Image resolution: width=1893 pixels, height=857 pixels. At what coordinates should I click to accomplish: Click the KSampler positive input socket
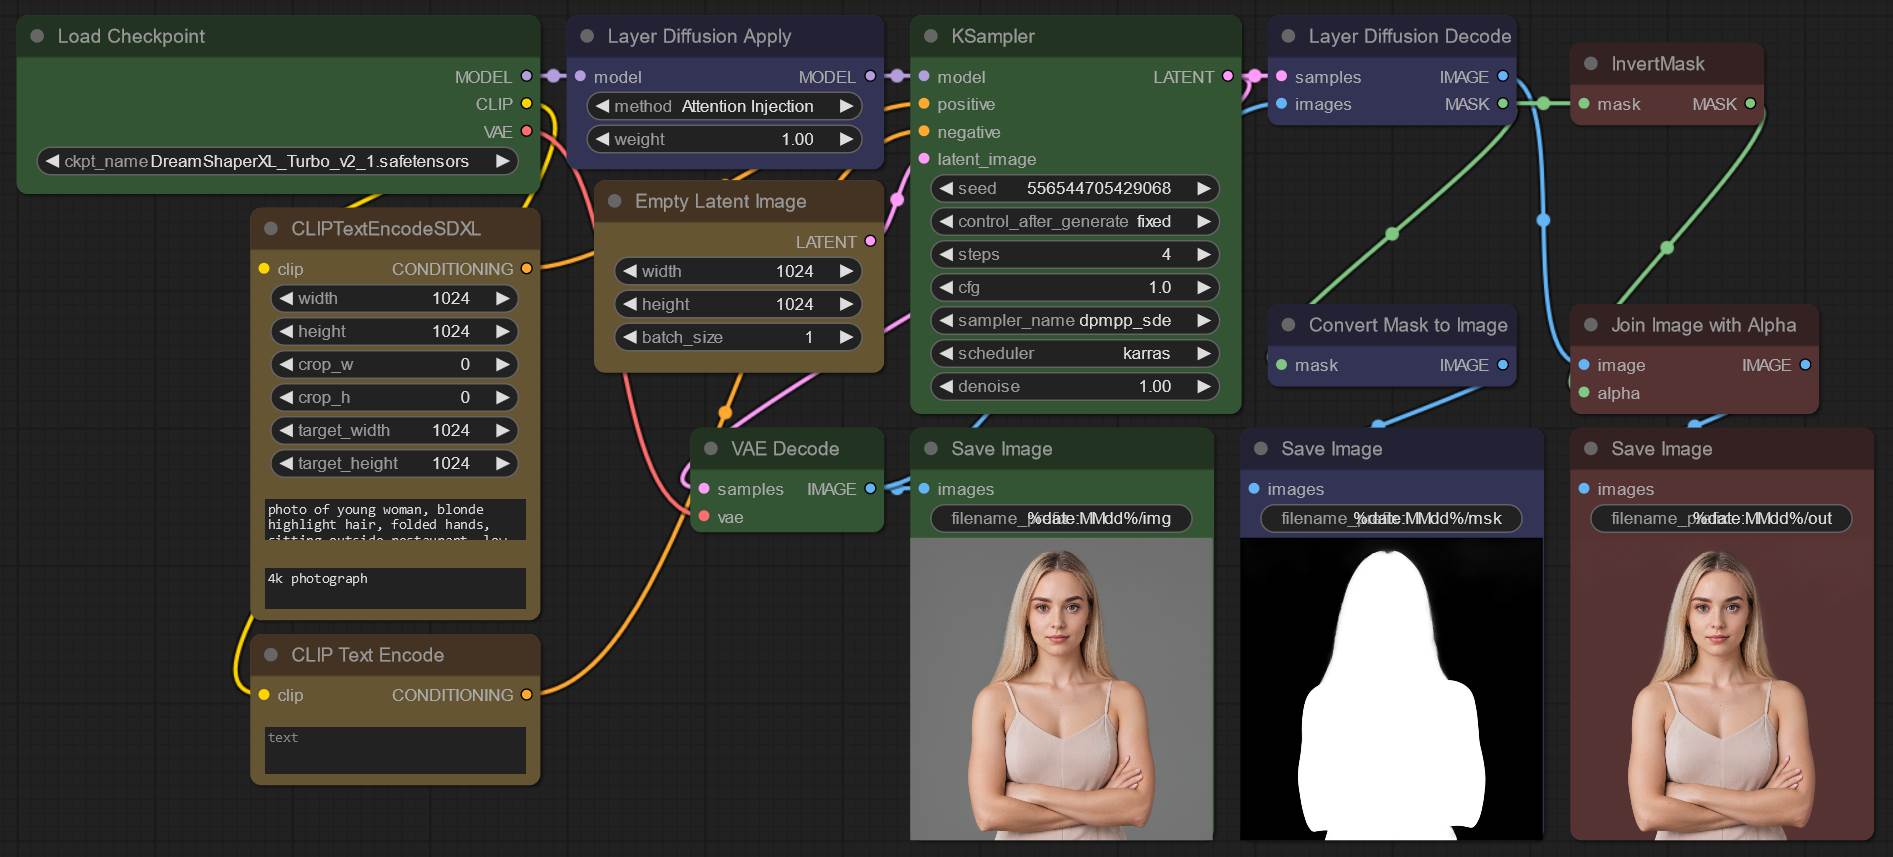pyautogui.click(x=924, y=104)
